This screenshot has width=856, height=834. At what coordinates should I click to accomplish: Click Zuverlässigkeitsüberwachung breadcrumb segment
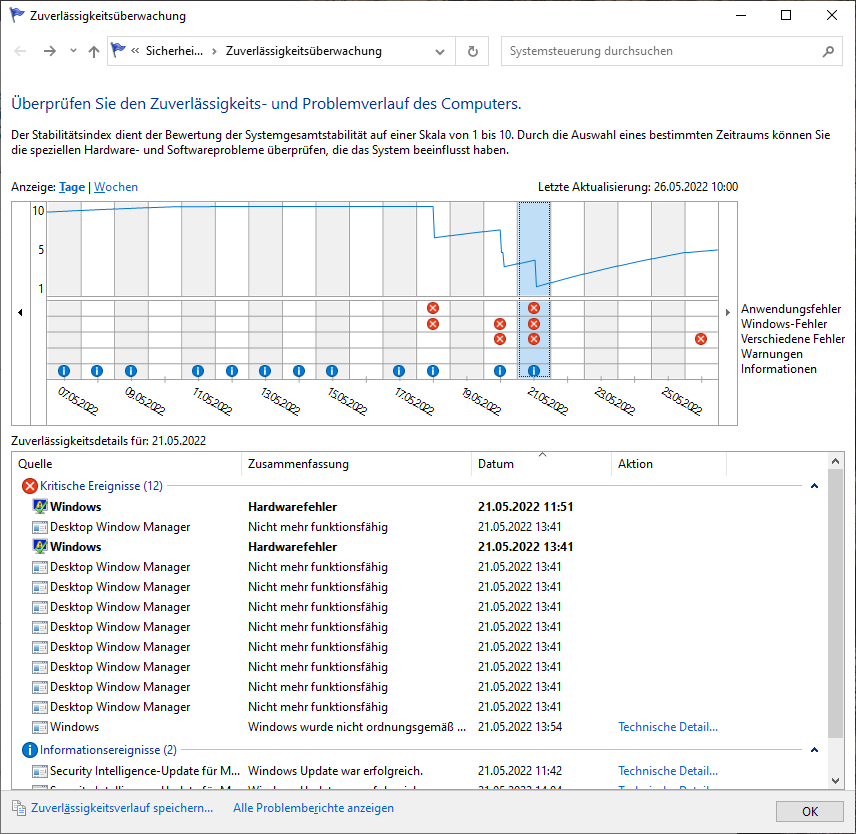pos(304,51)
